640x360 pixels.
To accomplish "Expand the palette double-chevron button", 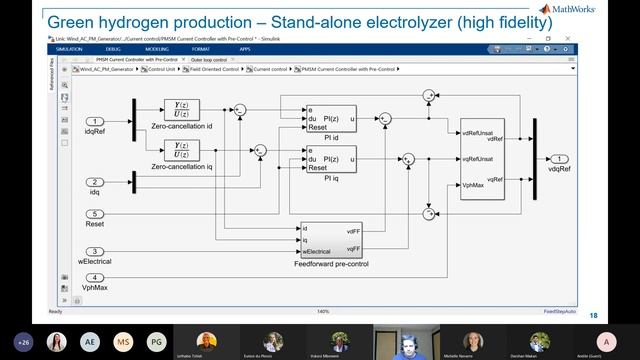I will tap(64, 300).
